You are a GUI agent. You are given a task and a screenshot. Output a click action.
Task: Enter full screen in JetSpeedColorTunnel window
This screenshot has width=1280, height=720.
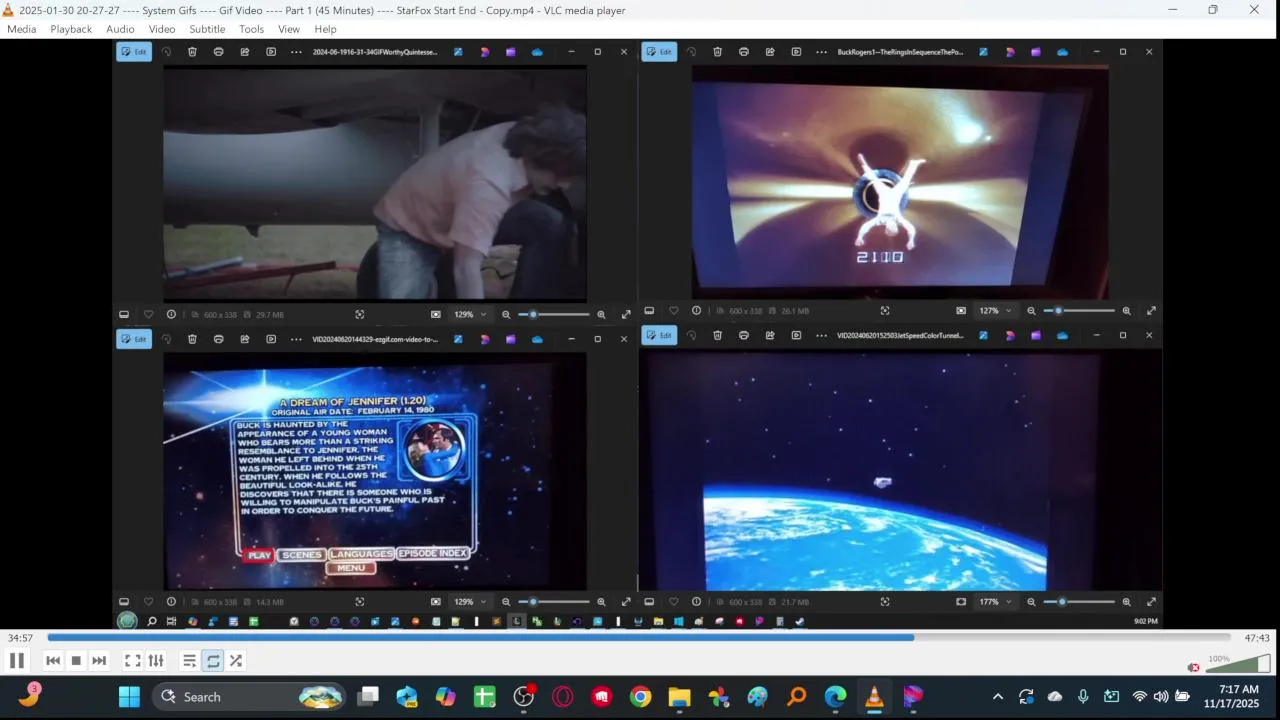click(1151, 602)
